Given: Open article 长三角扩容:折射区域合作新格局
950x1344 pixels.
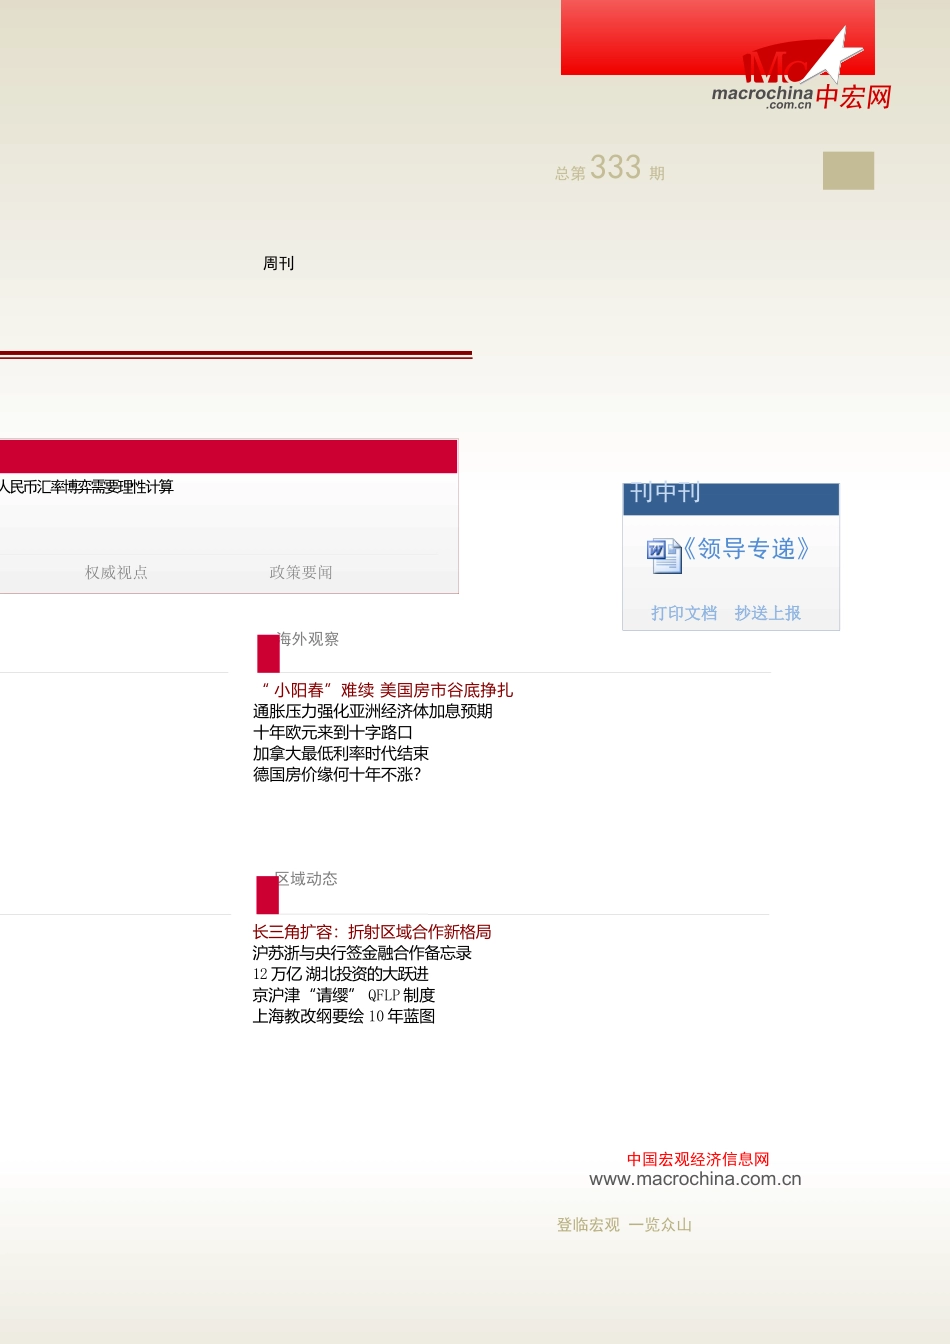Looking at the screenshot, I should tap(372, 932).
